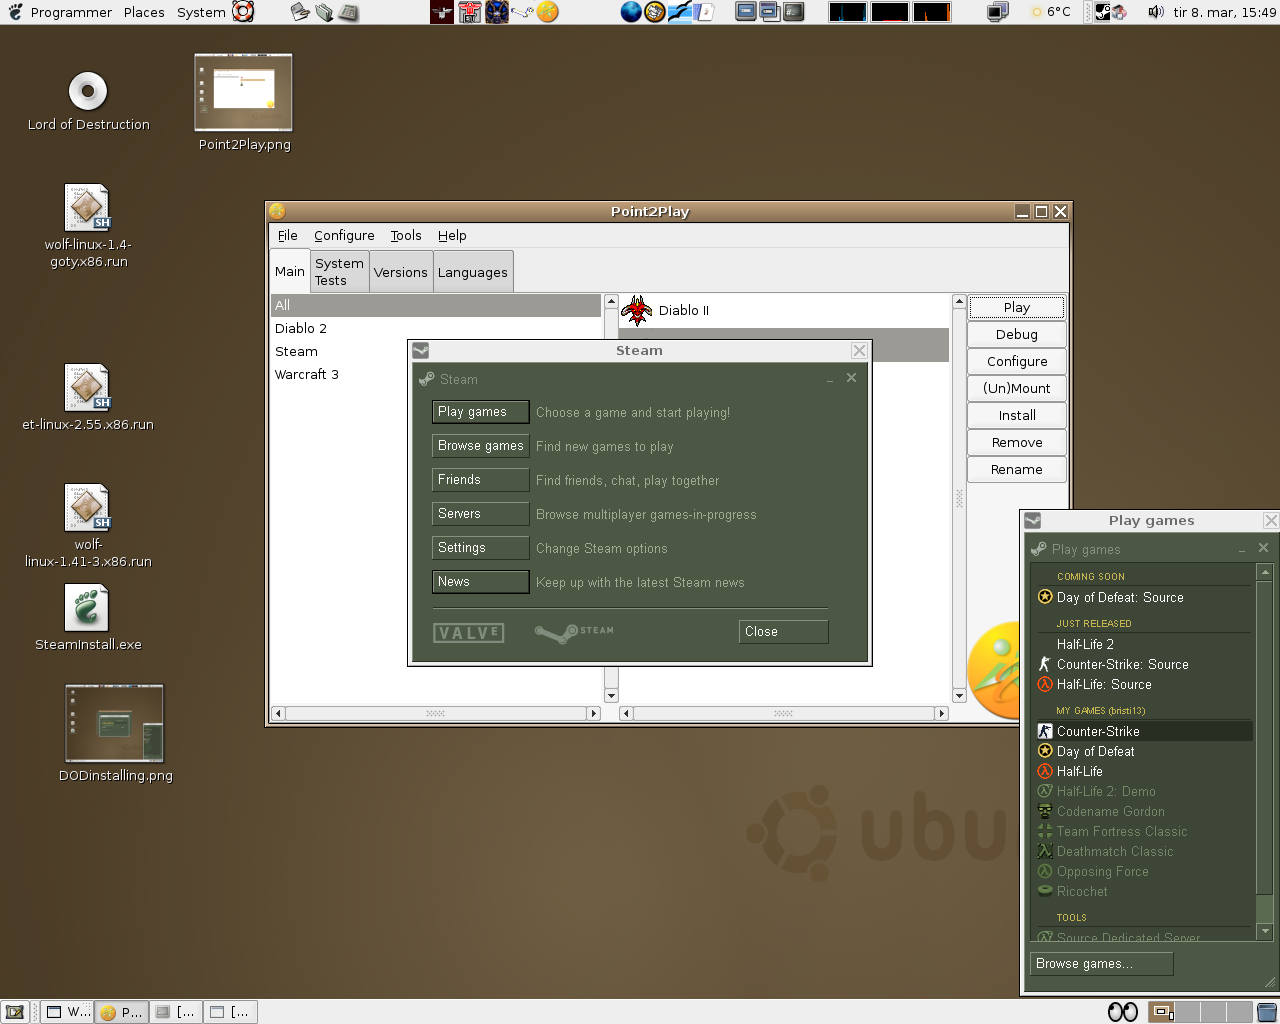
Task: Select the wolf-linux-1.41-3.x86.run script icon
Action: point(88,507)
